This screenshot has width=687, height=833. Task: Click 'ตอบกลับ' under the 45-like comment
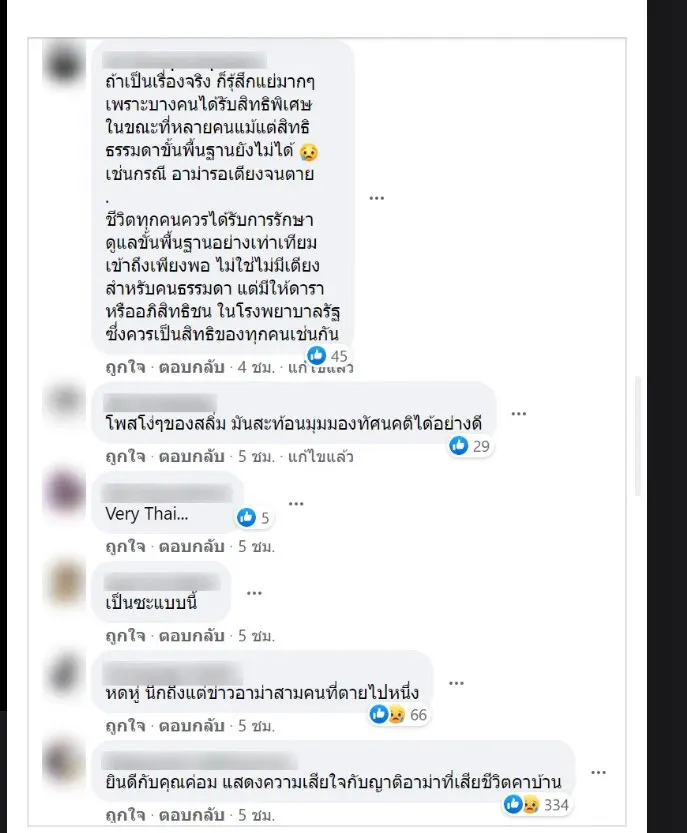tap(191, 367)
